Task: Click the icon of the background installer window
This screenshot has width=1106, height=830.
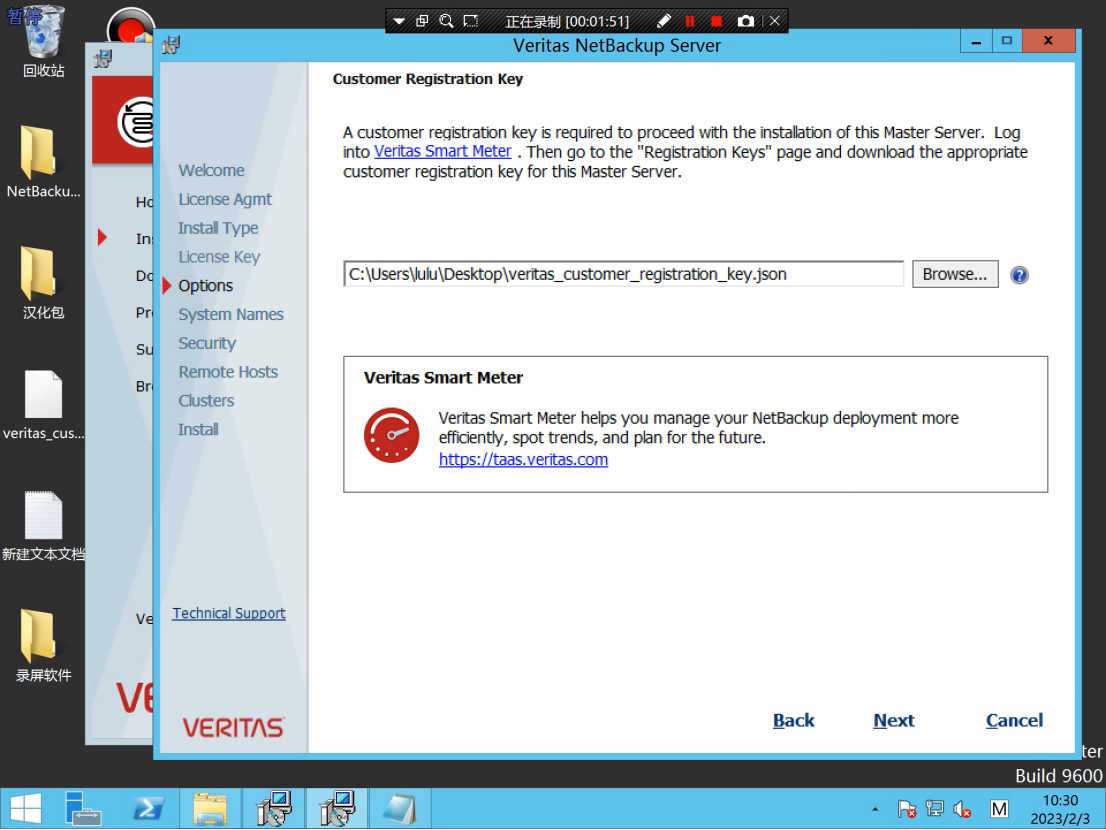Action: point(103,59)
